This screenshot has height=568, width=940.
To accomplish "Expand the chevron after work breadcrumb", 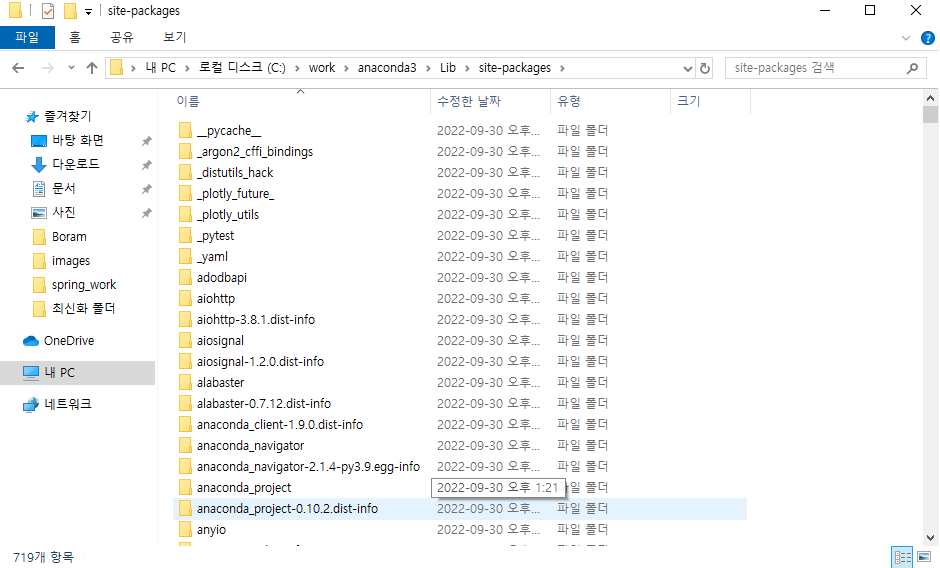I will [x=347, y=68].
